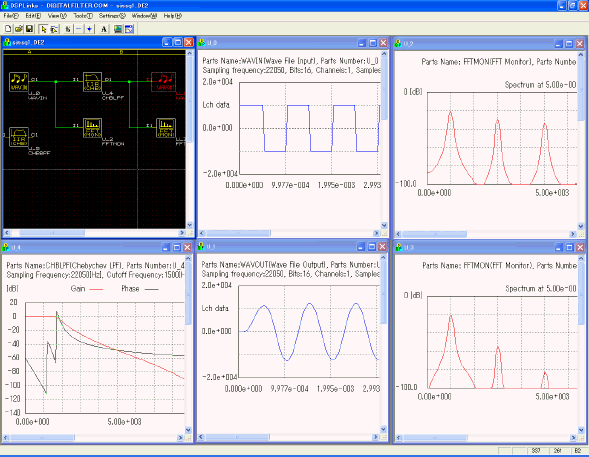Viewport: 589px width, 457px height.
Task: Click right arrow of U_4 horizontal scrollbar
Action: [180, 438]
